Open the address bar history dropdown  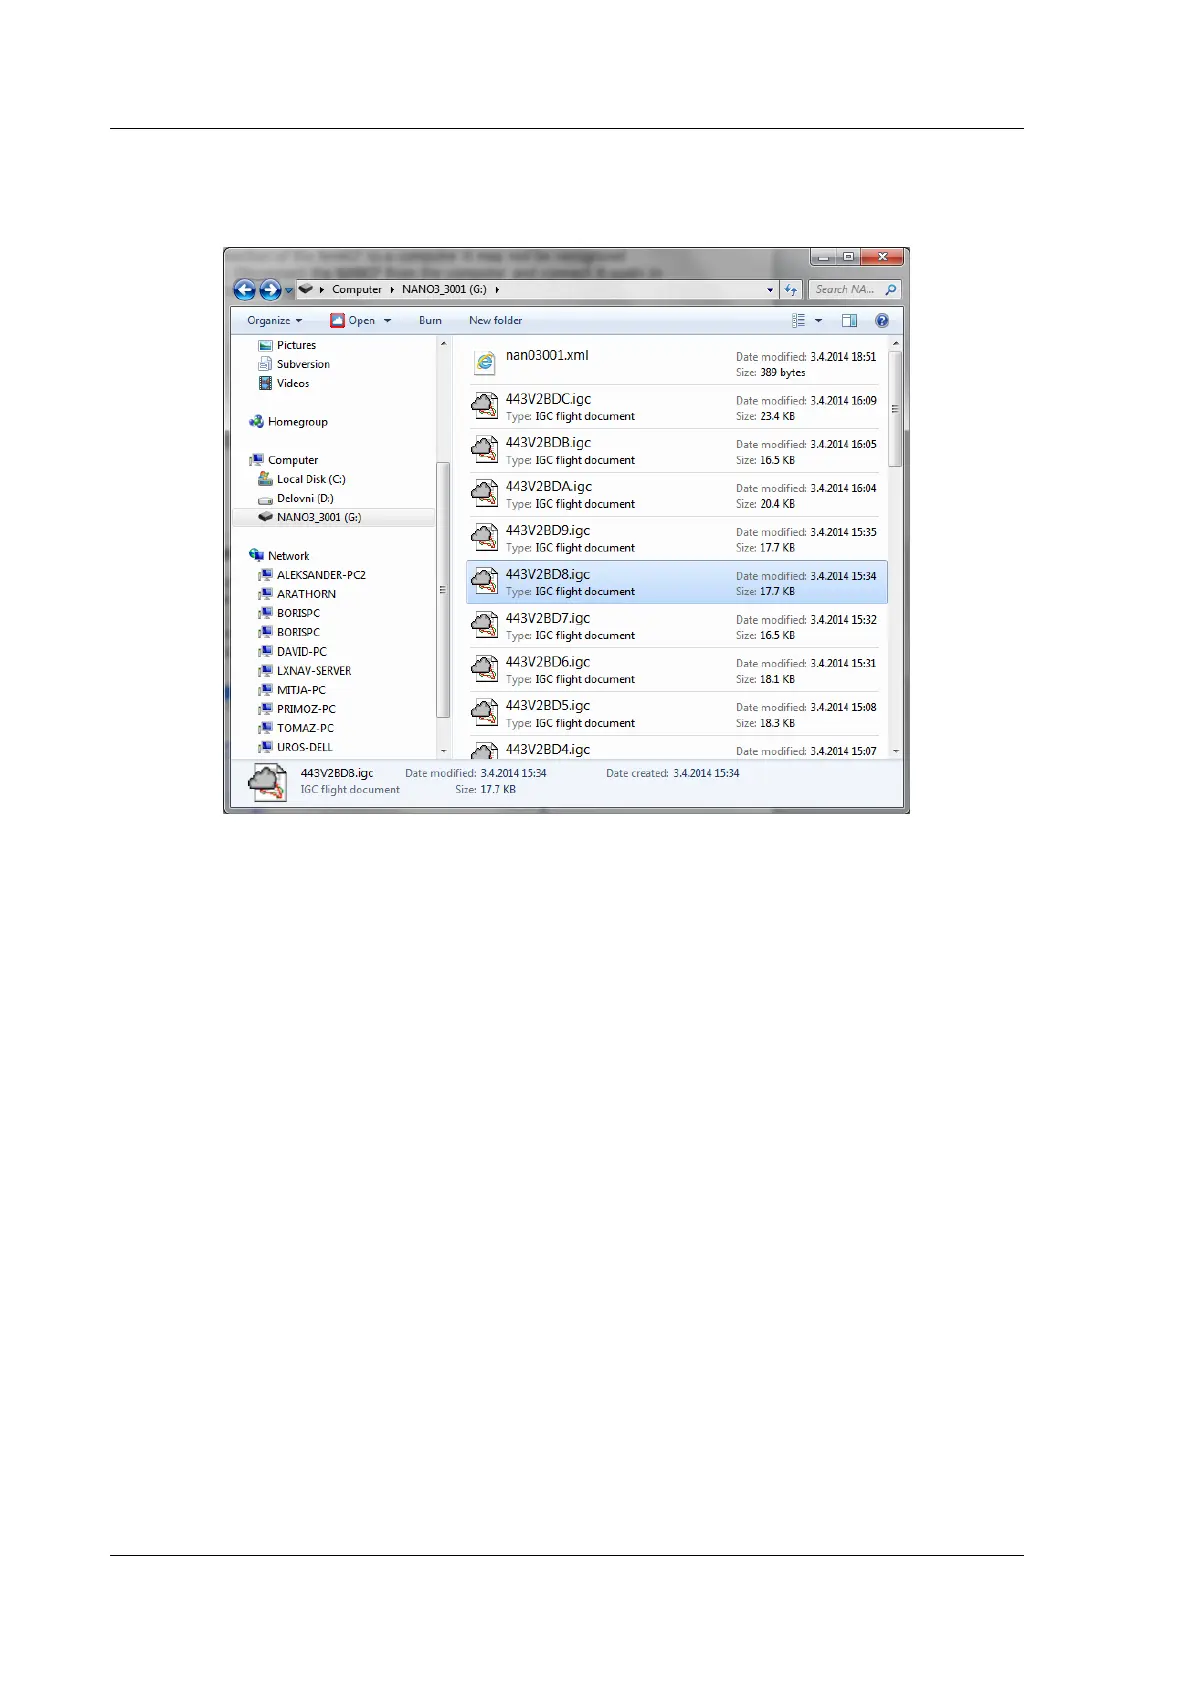click(770, 290)
